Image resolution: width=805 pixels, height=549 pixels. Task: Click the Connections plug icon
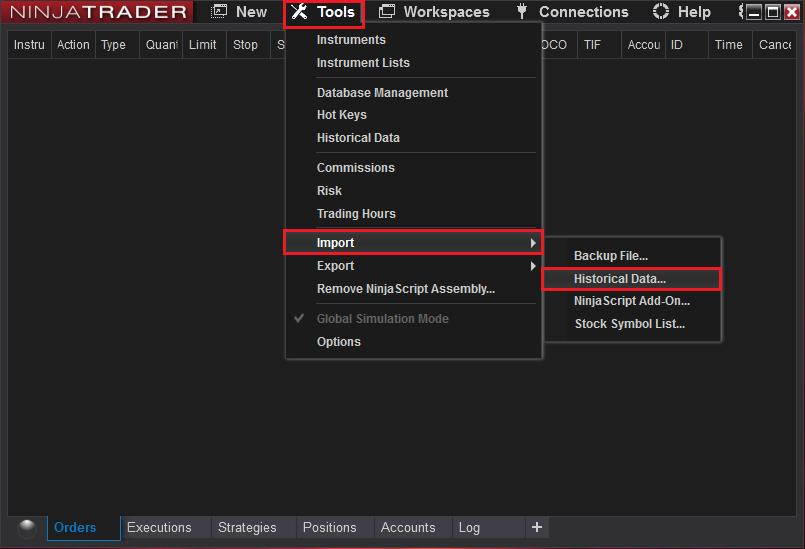point(522,11)
